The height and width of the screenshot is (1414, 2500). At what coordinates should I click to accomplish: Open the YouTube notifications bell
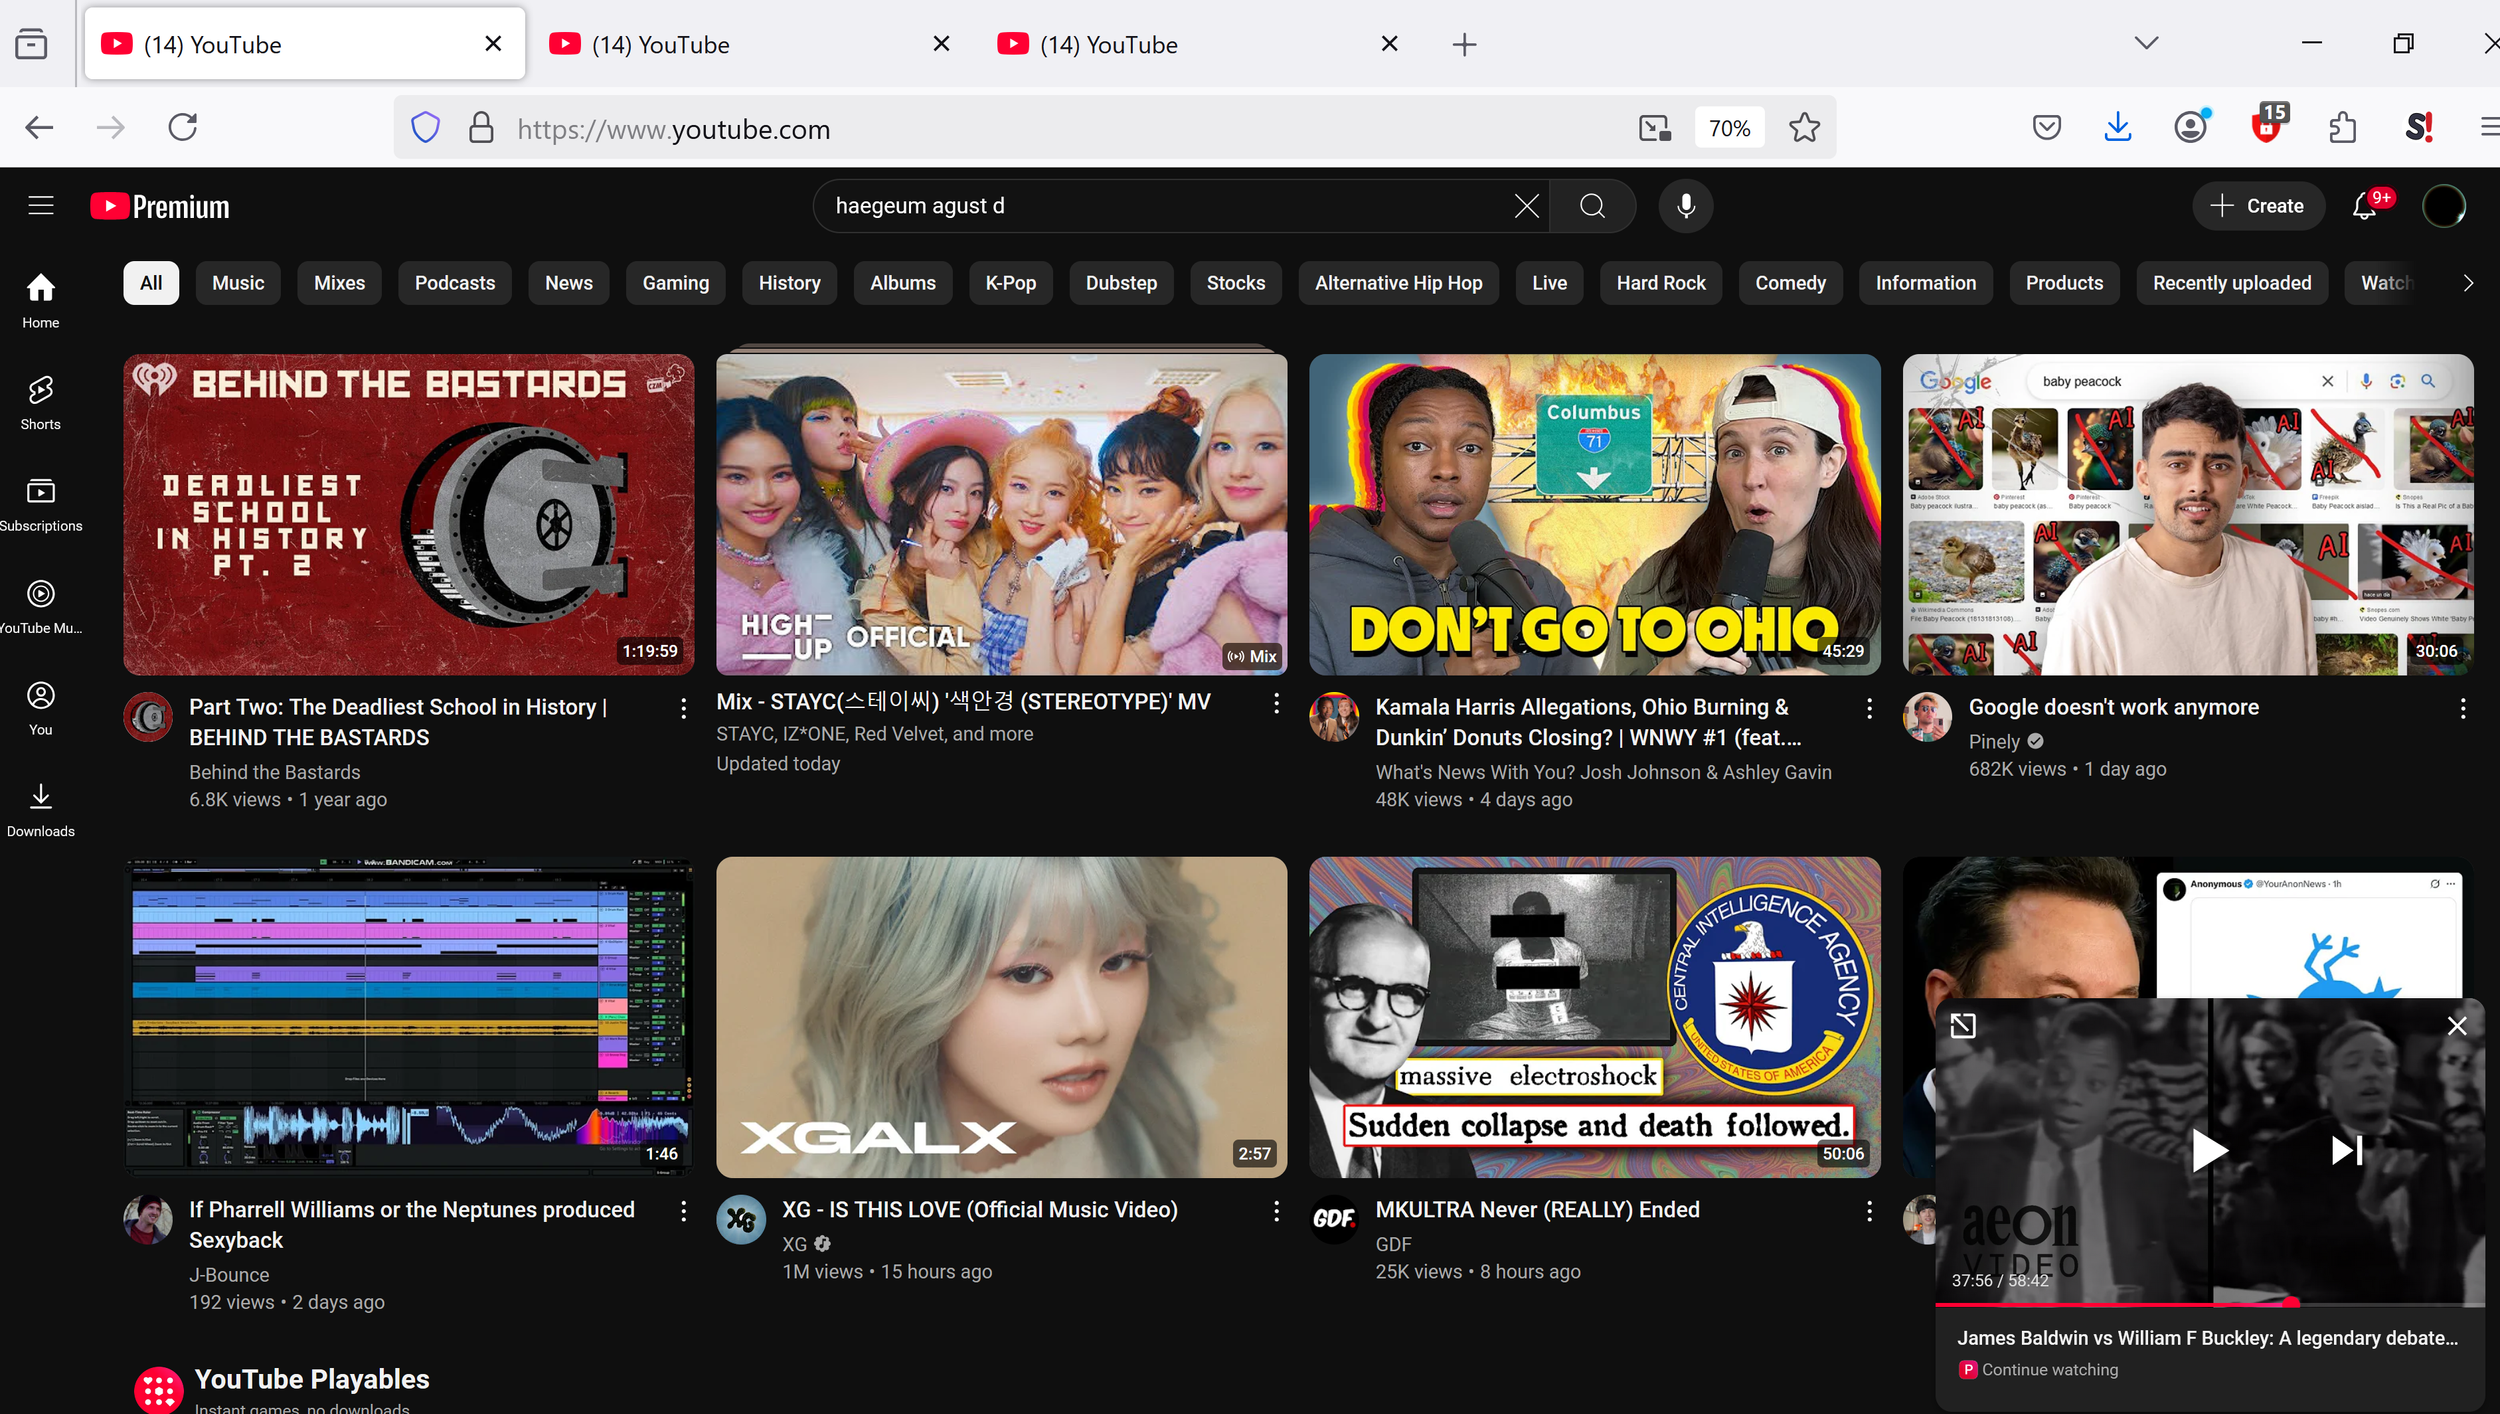pyautogui.click(x=2364, y=206)
